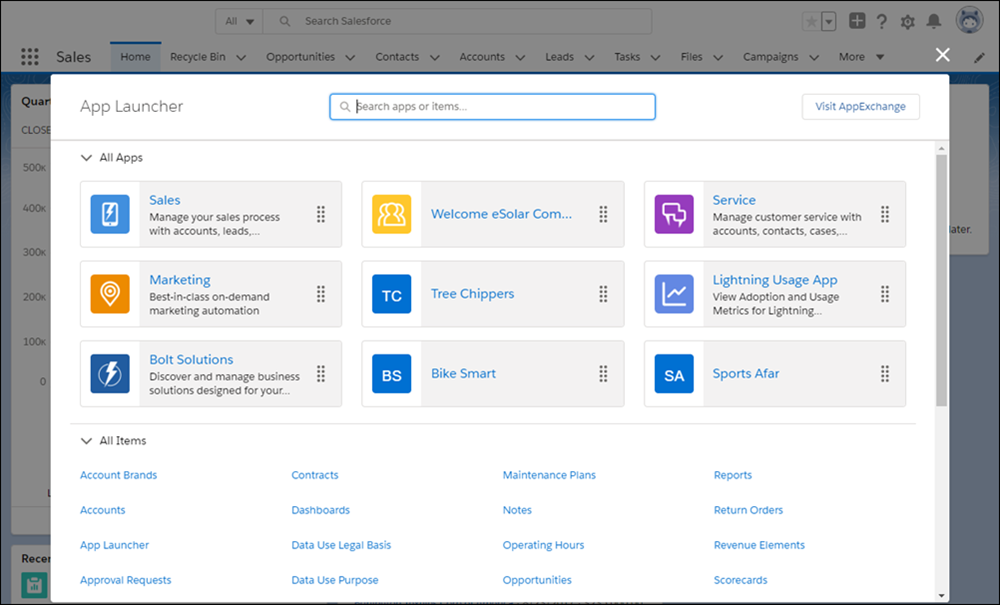Screen dimensions: 1000x605
Task: Open the Opportunities tab dropdown arrow
Action: click(348, 57)
